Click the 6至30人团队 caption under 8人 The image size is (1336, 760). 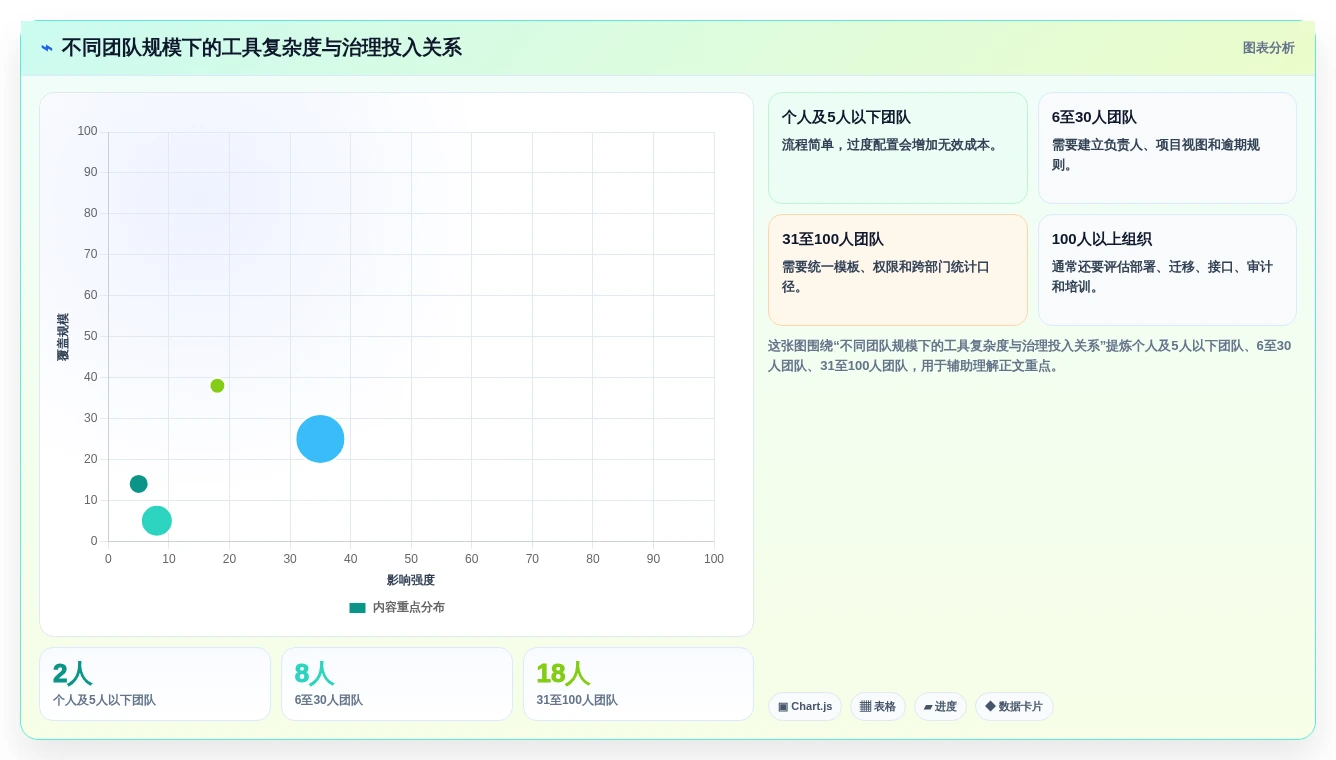coord(329,701)
